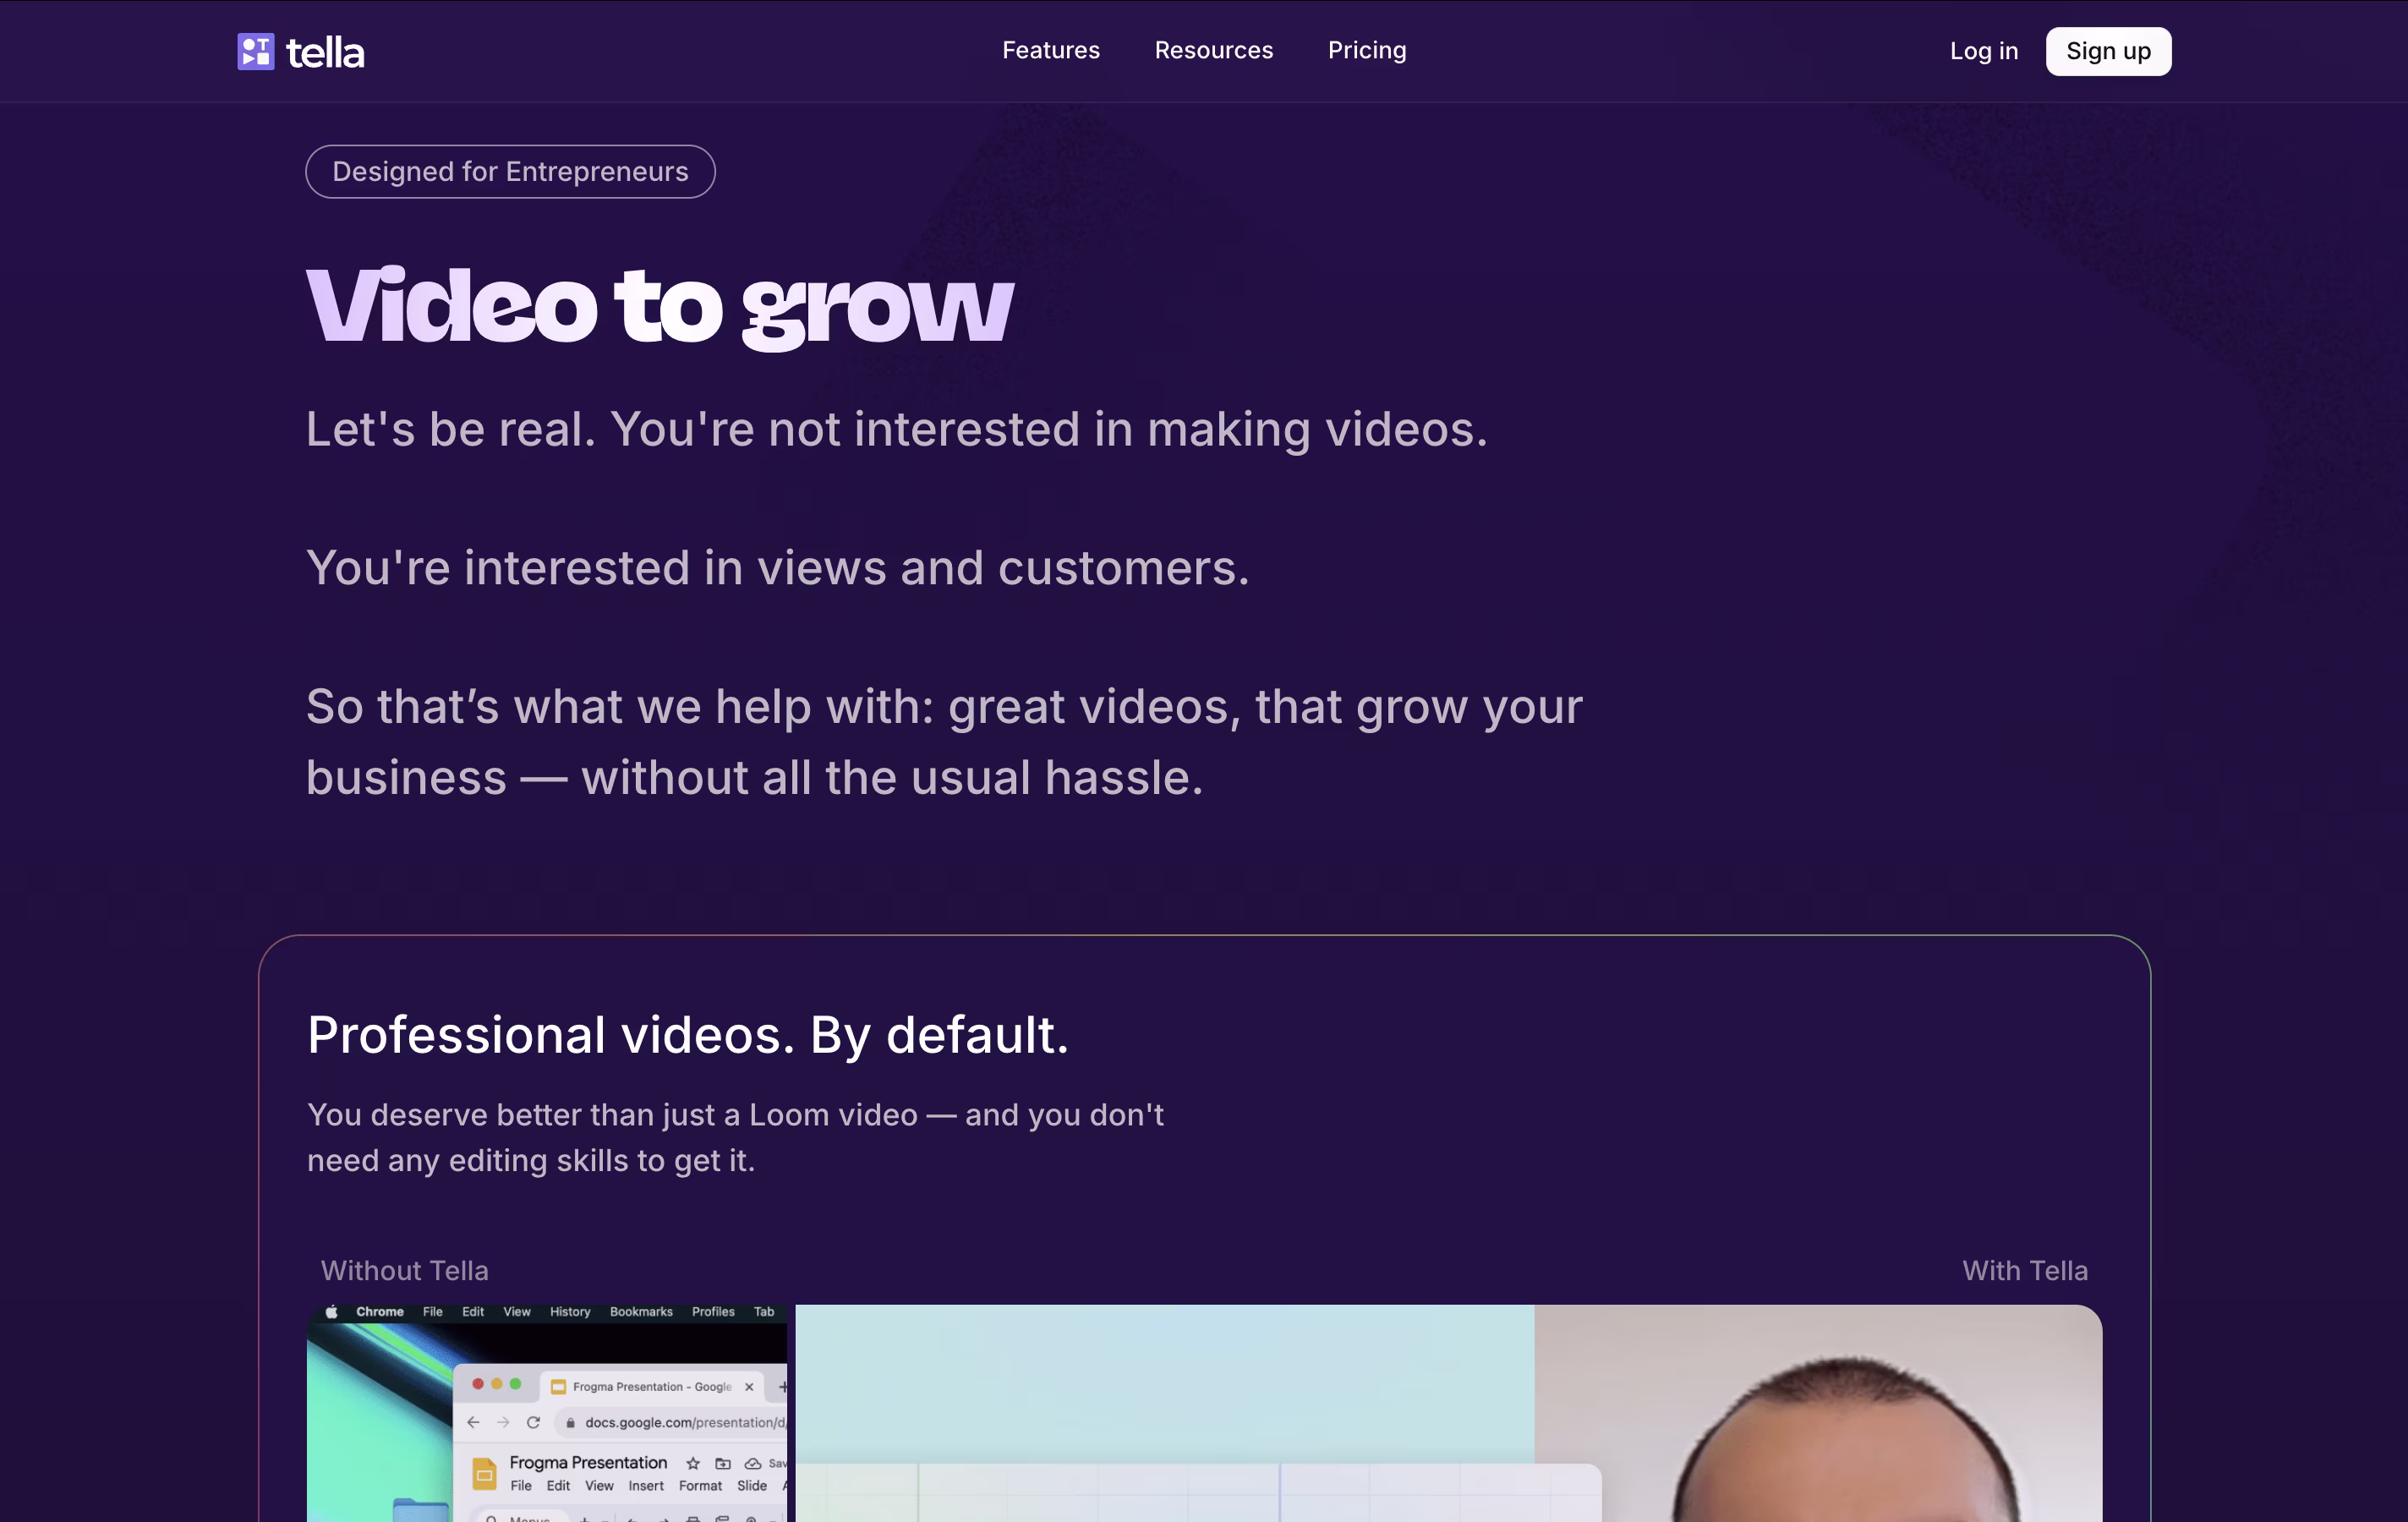Open Profiles in the preview macOS menu bar
The image size is (2408, 1522).
coord(713,1311)
